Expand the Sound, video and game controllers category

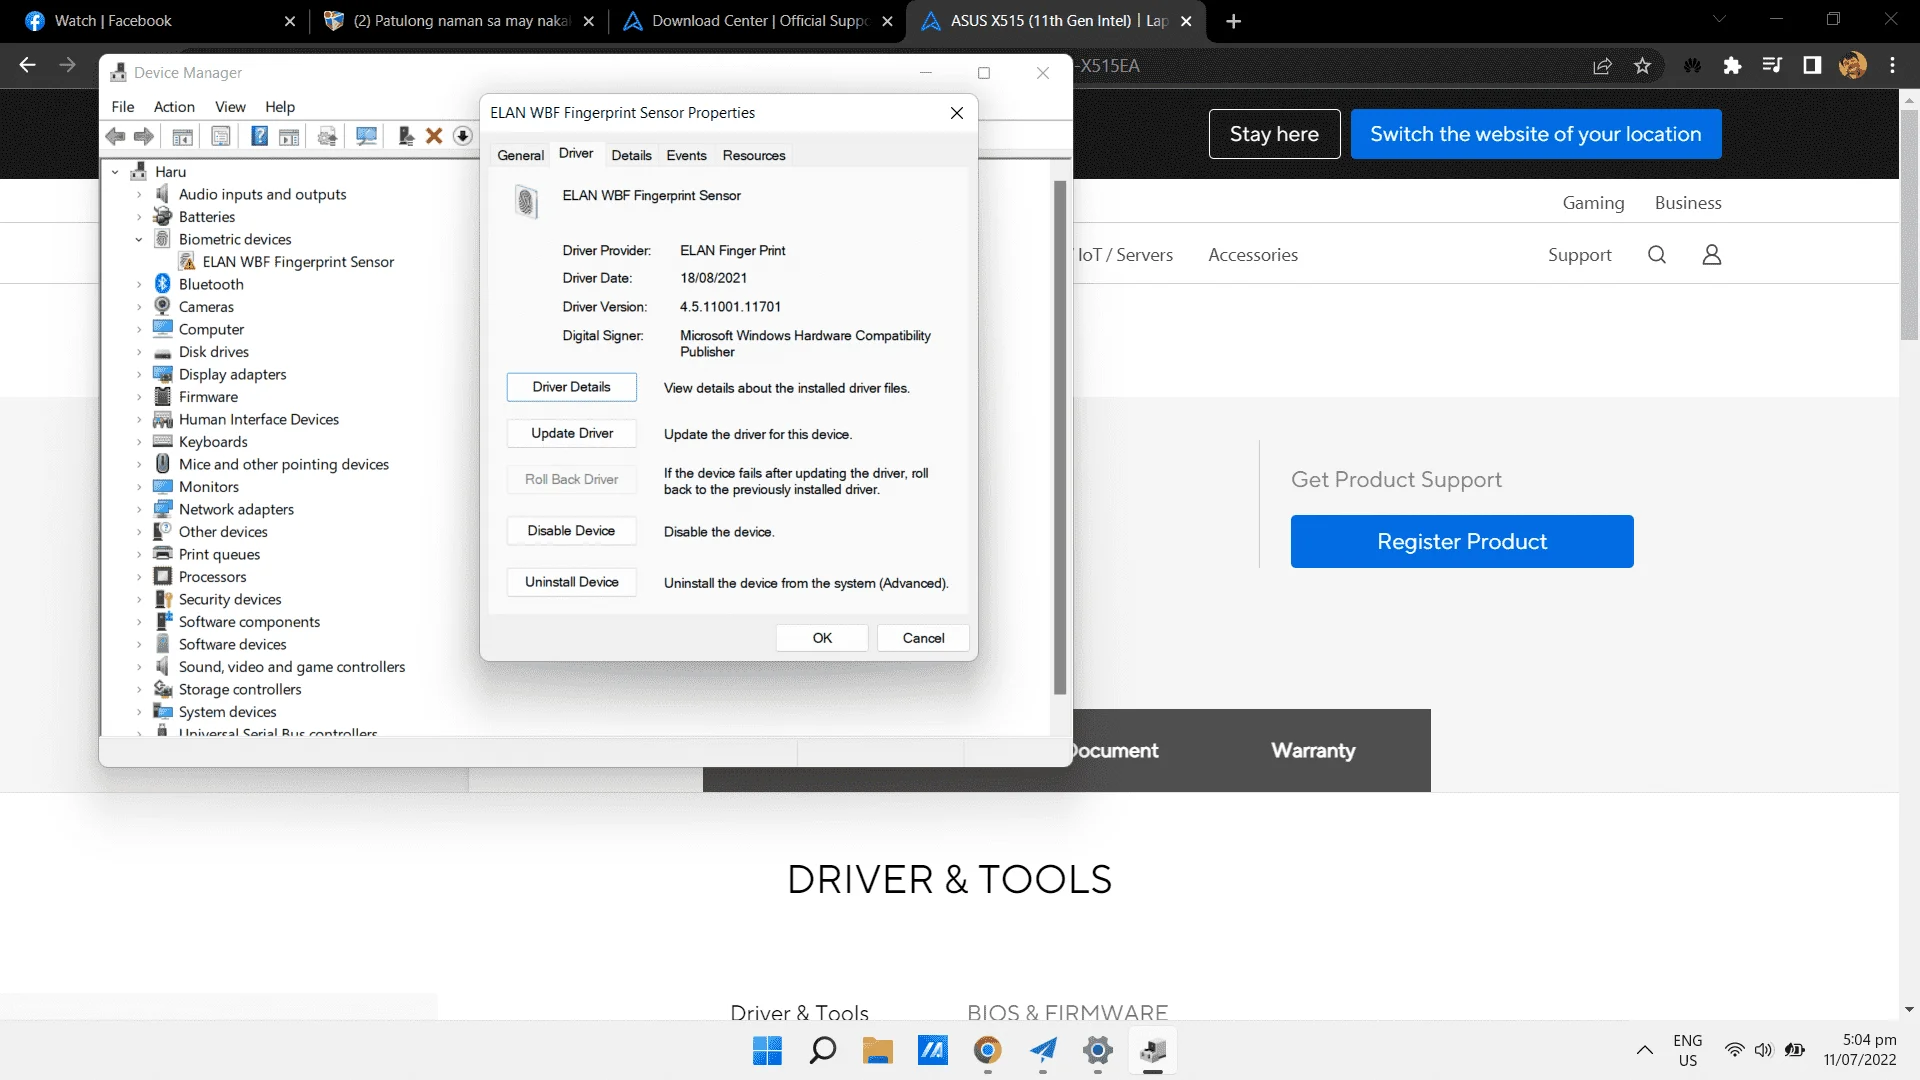tap(139, 667)
